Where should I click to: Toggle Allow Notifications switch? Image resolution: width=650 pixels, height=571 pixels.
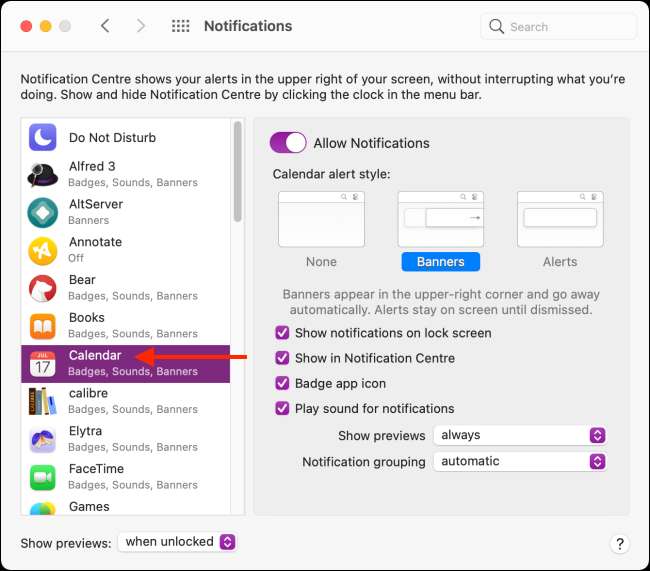tap(288, 143)
